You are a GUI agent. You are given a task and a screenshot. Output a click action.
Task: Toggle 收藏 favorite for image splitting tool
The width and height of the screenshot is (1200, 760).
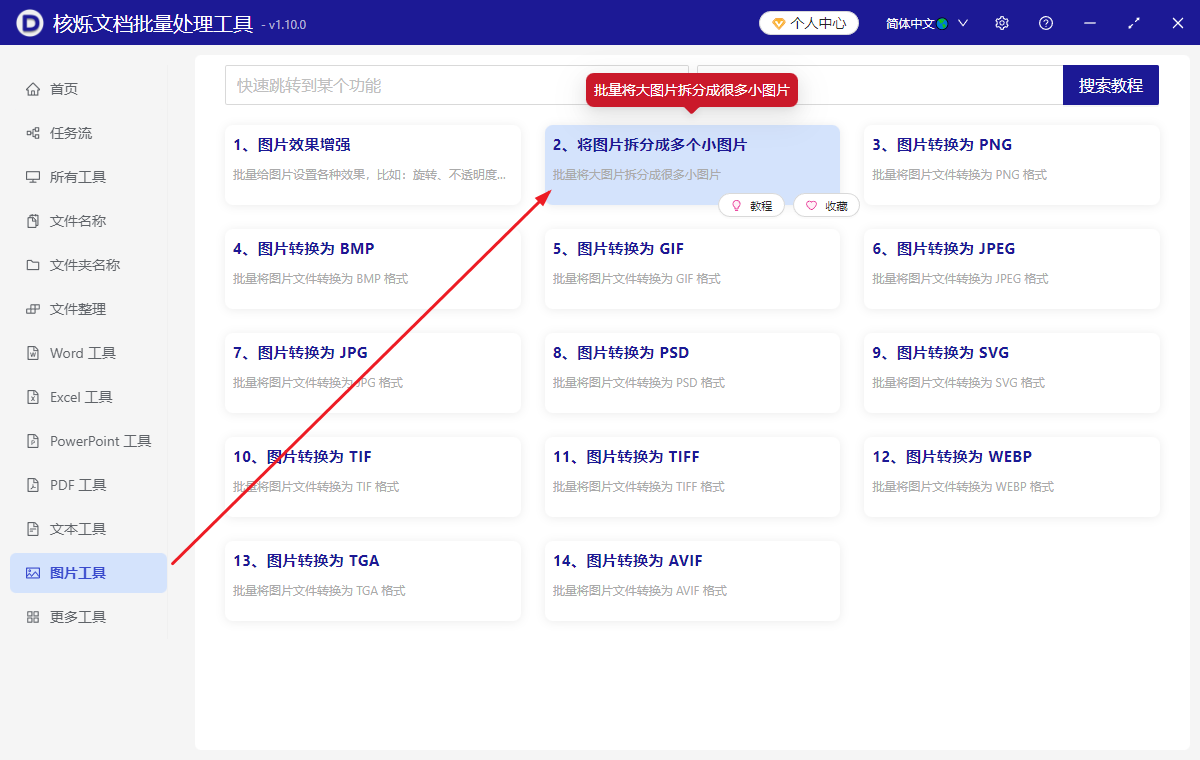coord(826,205)
